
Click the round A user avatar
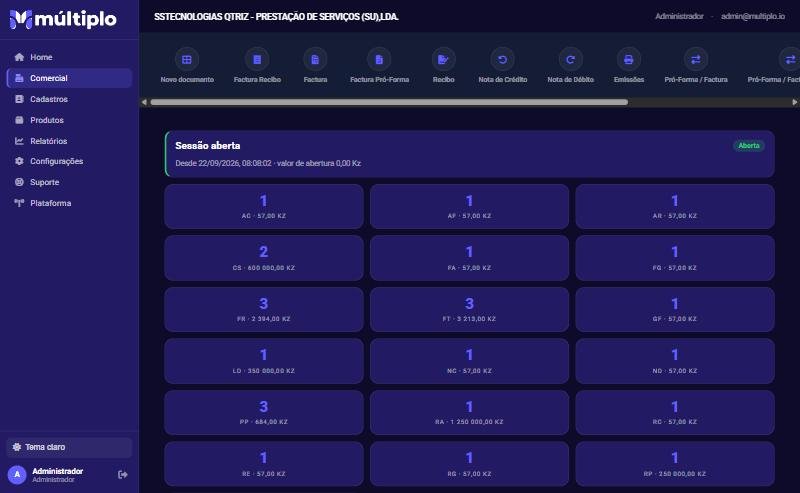17,475
